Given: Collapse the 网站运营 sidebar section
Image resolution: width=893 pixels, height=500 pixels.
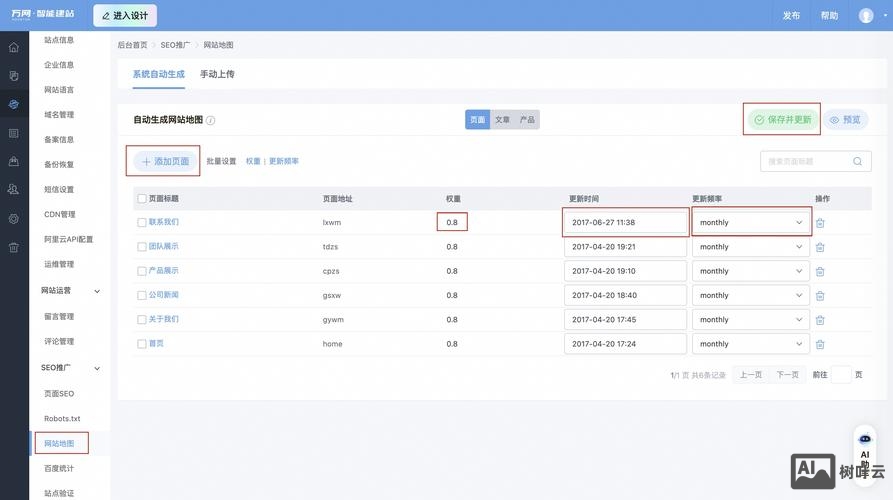Looking at the screenshot, I should (x=97, y=291).
